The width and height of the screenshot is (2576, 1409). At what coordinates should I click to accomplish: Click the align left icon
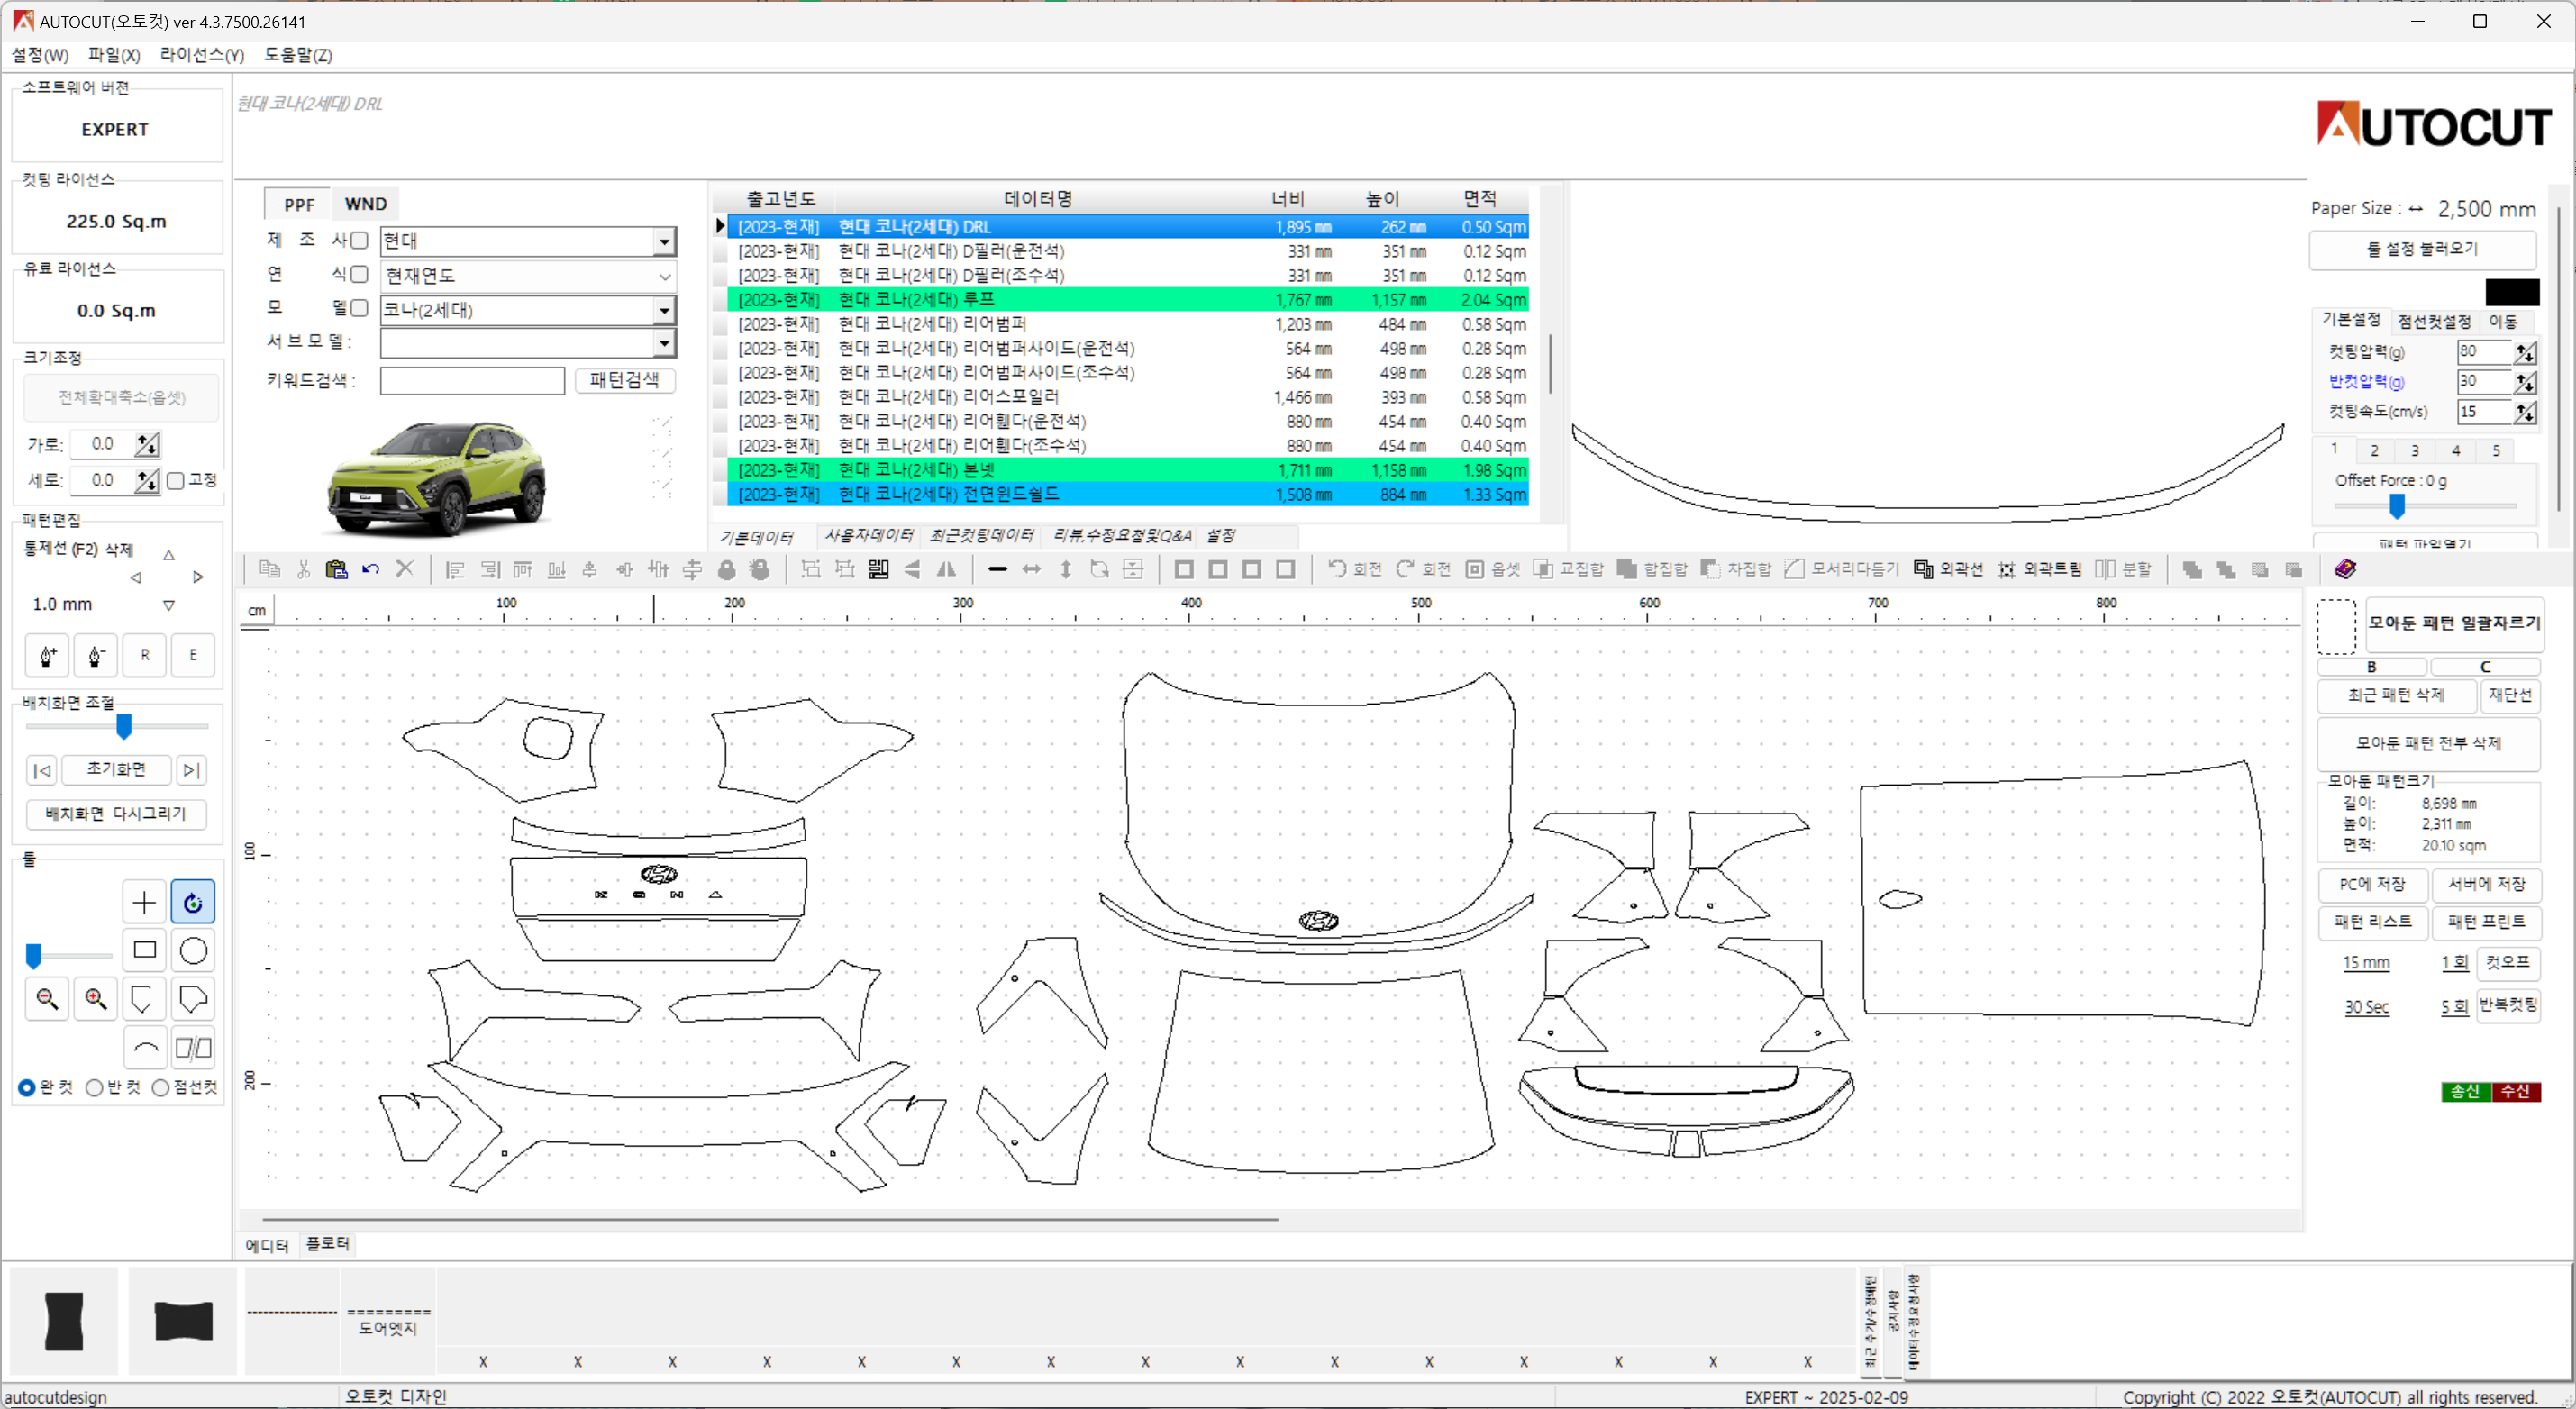[455, 569]
